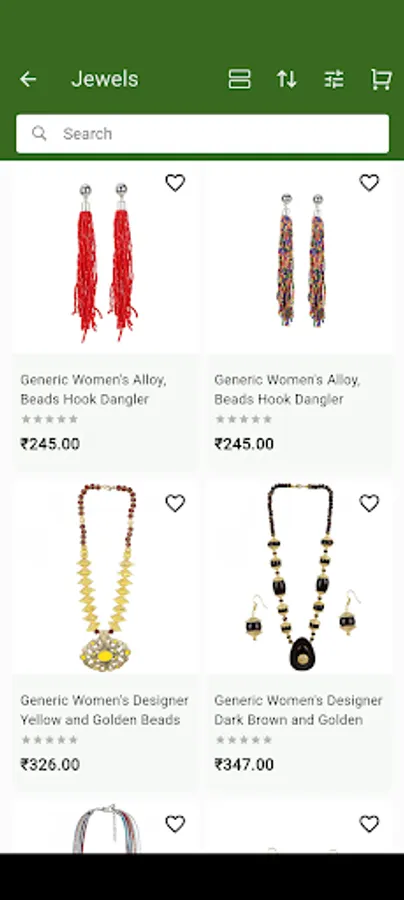
Task: Click the search magnifier icon
Action: pyautogui.click(x=39, y=134)
